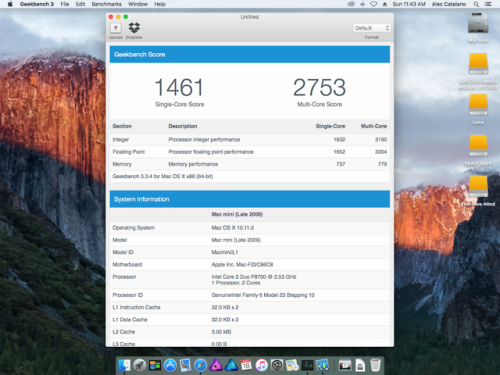Click the eject icon in menu bar
The width and height of the screenshot is (500, 375).
pos(385,4)
